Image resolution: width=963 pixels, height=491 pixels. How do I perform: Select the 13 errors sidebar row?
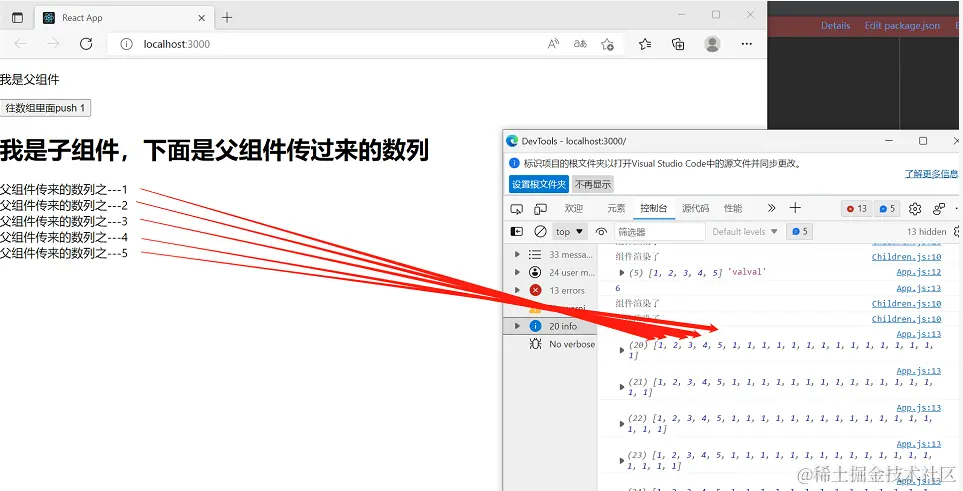click(550, 290)
